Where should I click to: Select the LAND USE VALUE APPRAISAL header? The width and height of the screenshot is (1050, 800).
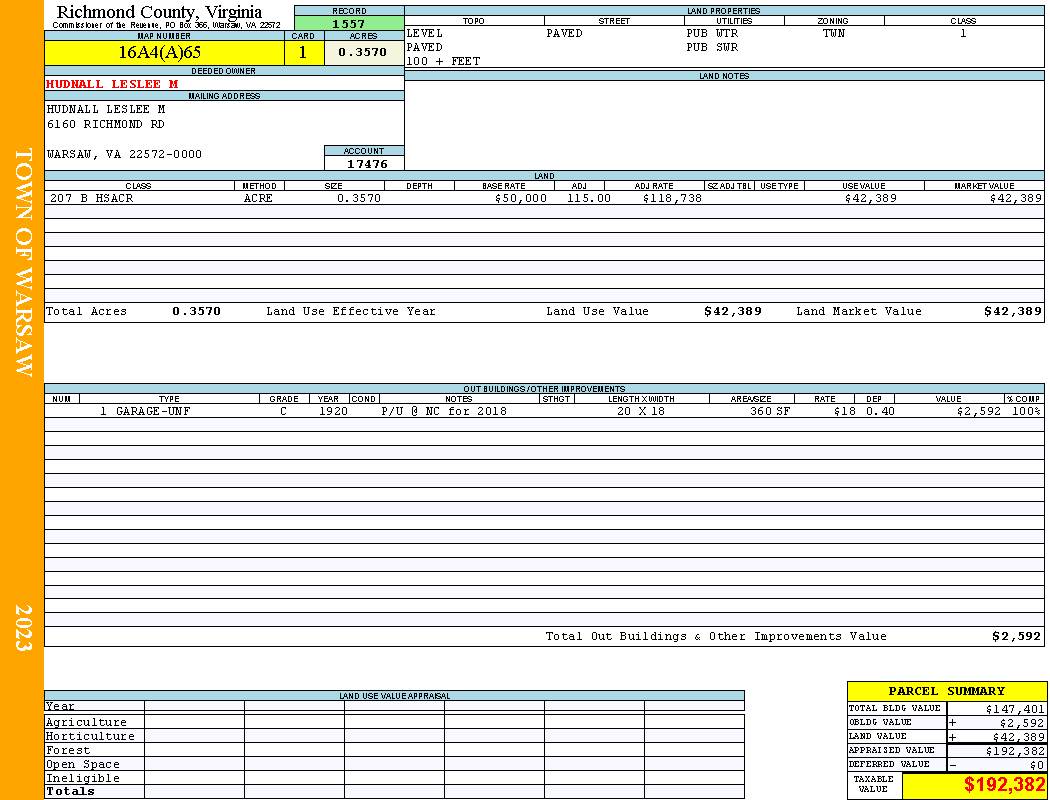click(394, 696)
